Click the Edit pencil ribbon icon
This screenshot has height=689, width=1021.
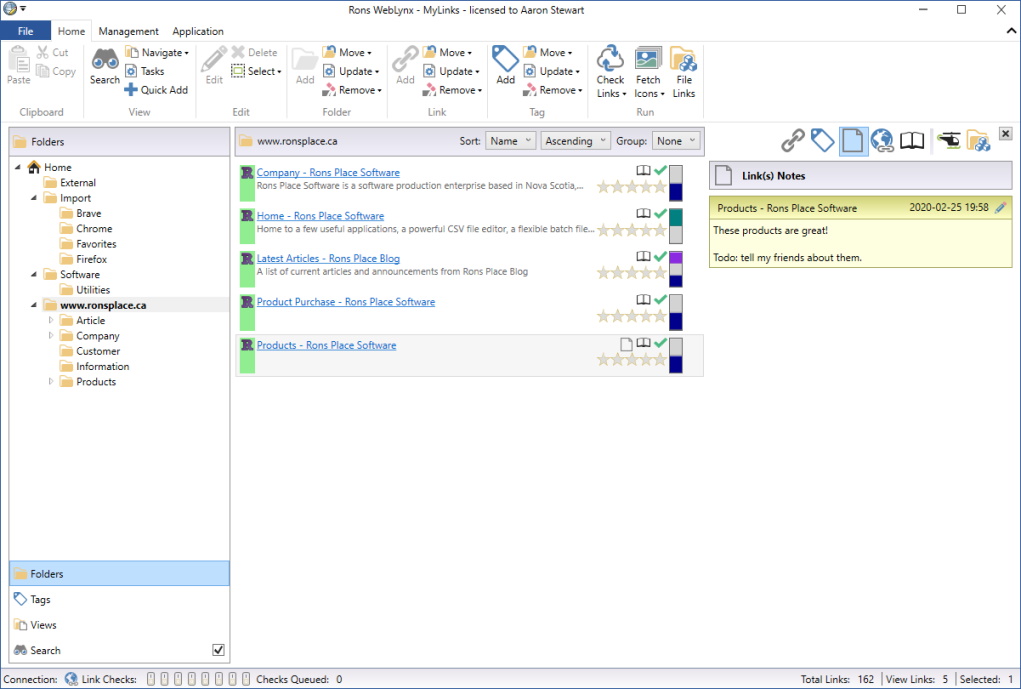coord(214,59)
